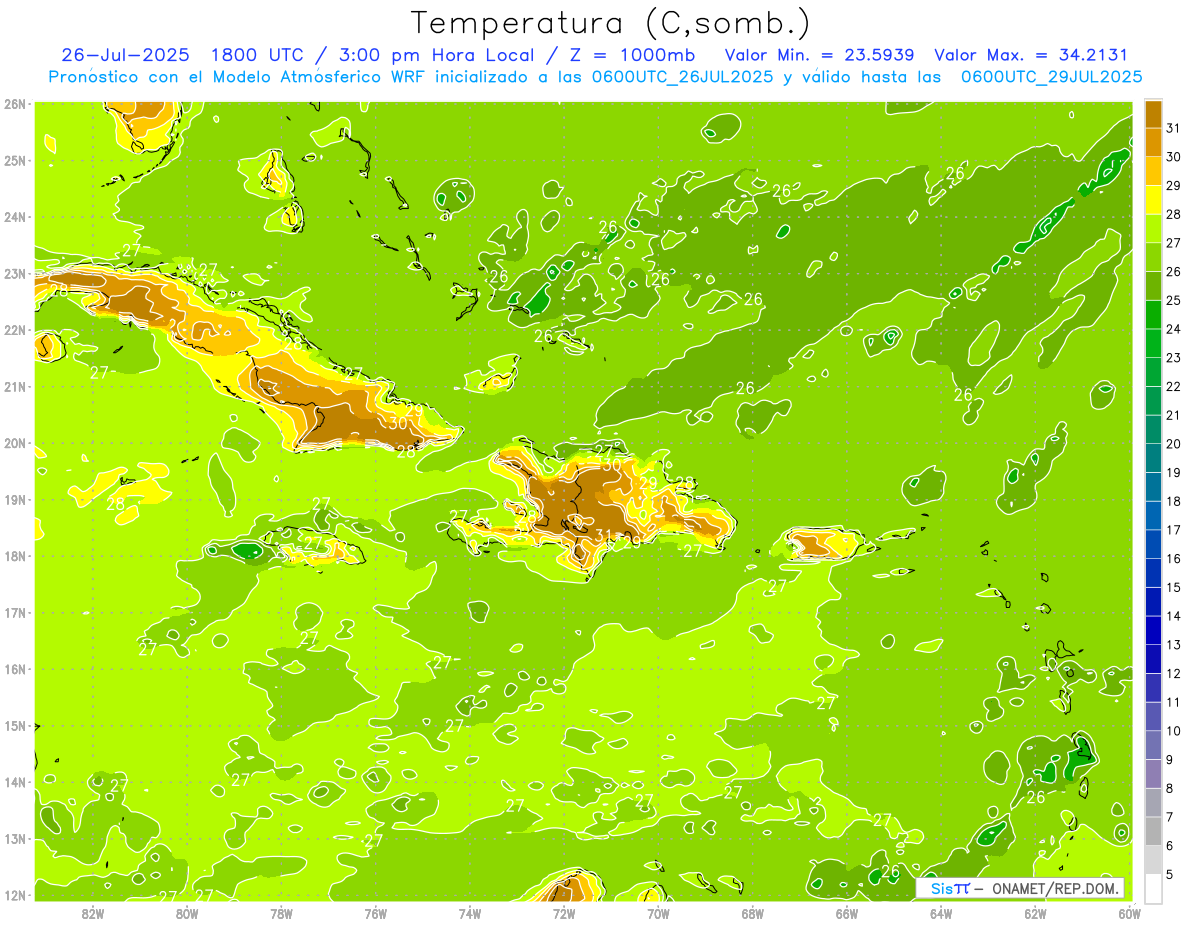Click color scale label "29"
The width and height of the screenshot is (1200, 927).
[x=1174, y=186]
